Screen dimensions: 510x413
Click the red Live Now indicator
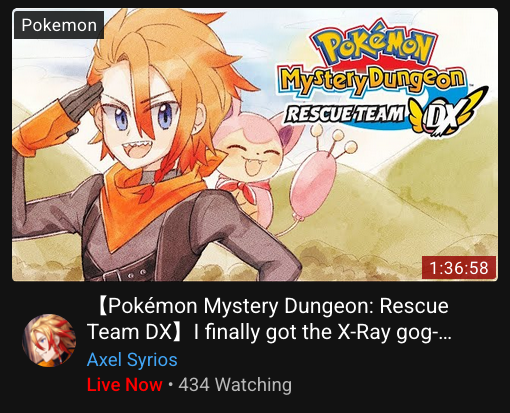pos(125,385)
